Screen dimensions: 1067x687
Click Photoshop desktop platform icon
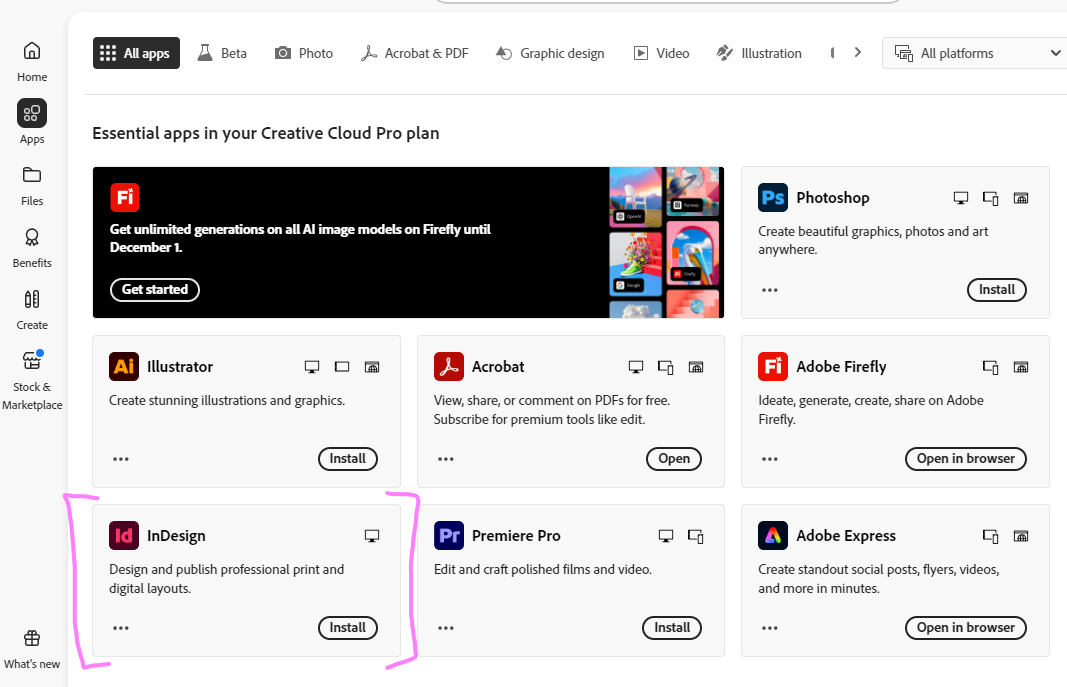point(960,198)
